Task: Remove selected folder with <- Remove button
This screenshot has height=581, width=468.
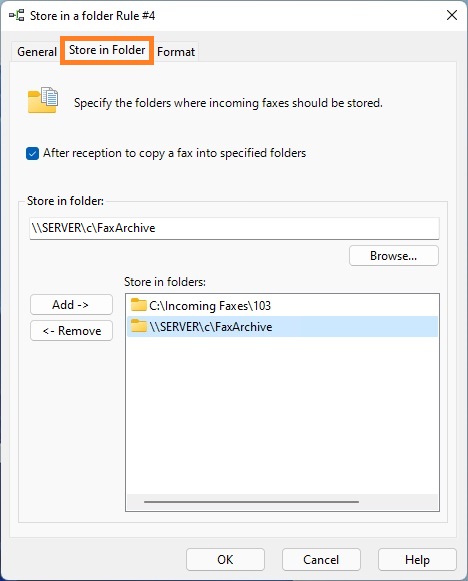Action: coord(71,331)
